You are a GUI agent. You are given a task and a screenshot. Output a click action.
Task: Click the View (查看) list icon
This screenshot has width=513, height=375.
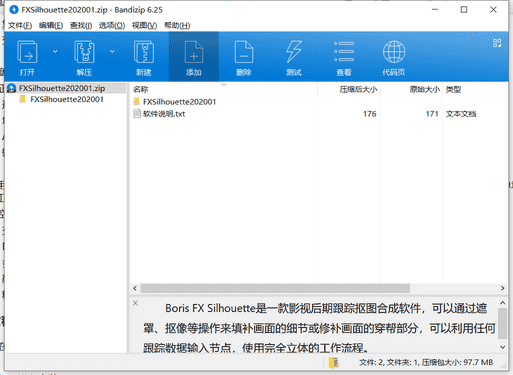(x=344, y=52)
